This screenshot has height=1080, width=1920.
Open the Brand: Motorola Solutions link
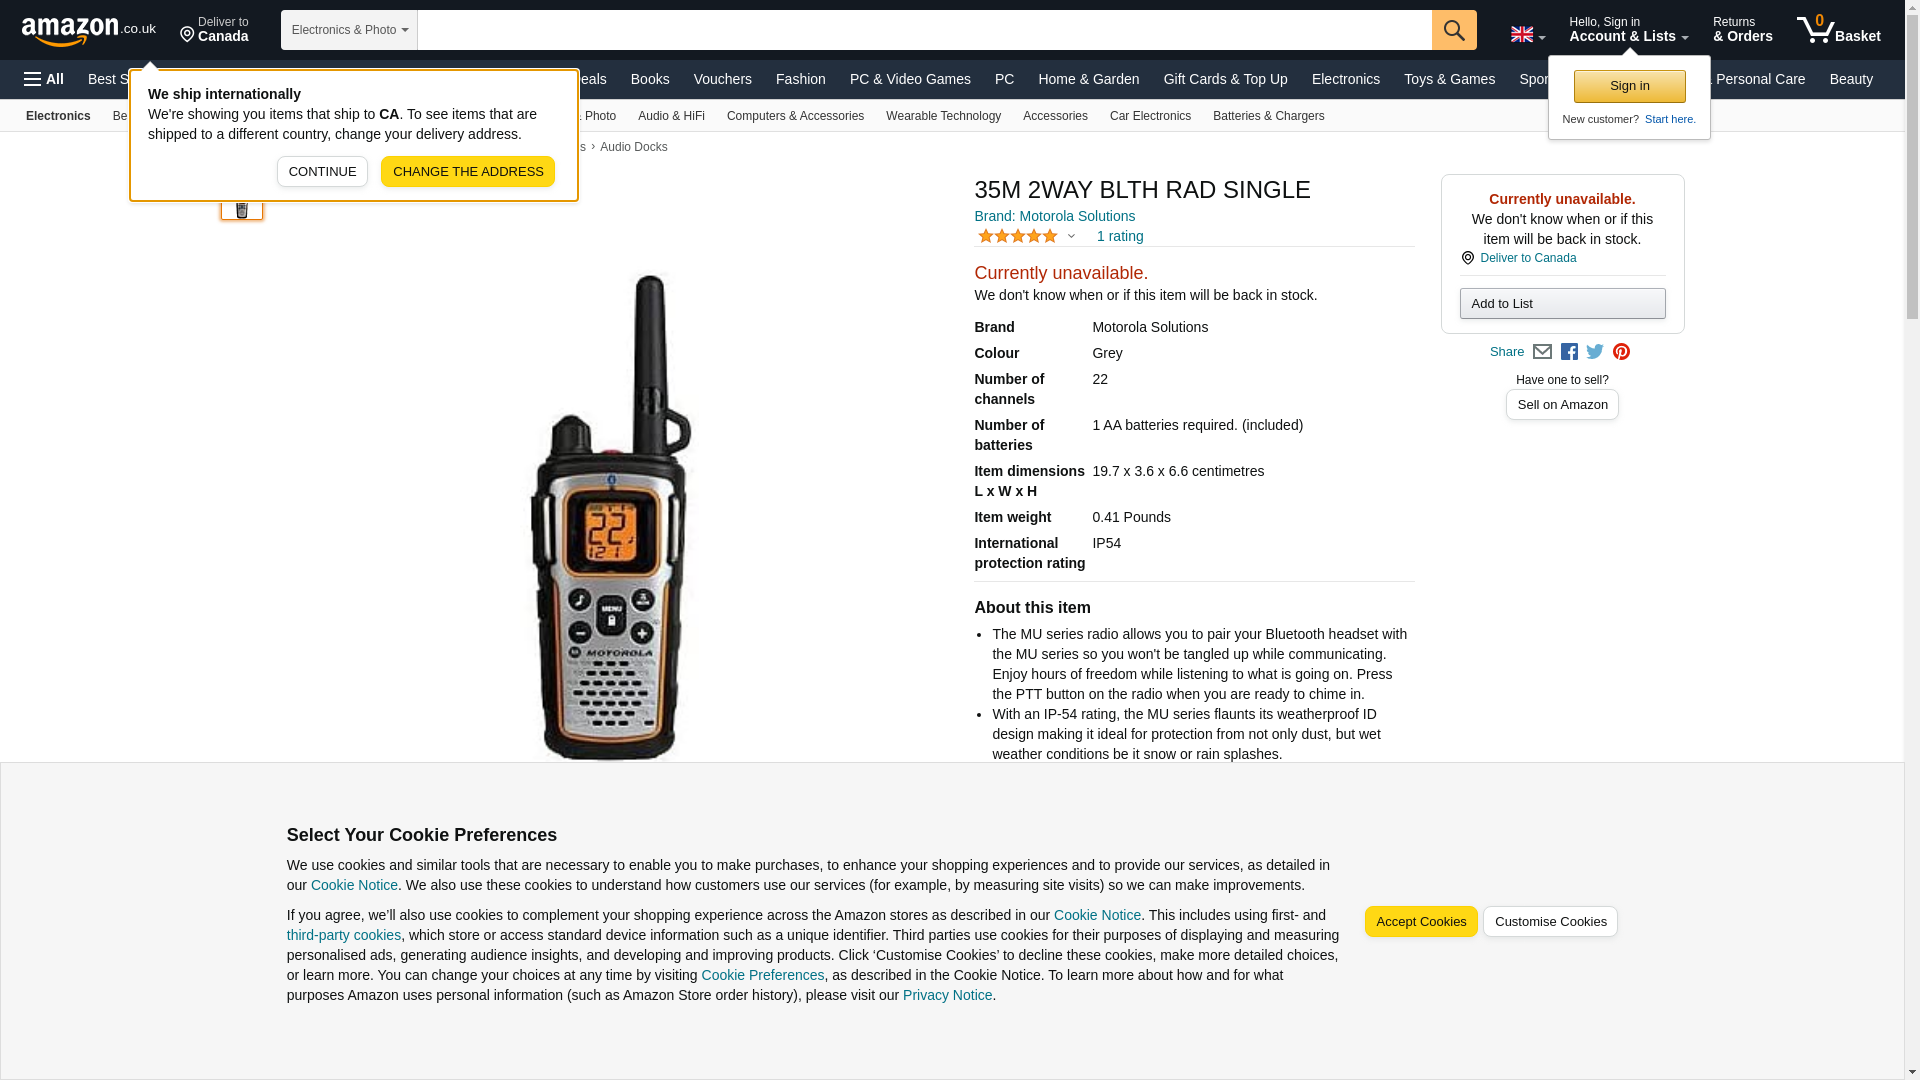1054,216
